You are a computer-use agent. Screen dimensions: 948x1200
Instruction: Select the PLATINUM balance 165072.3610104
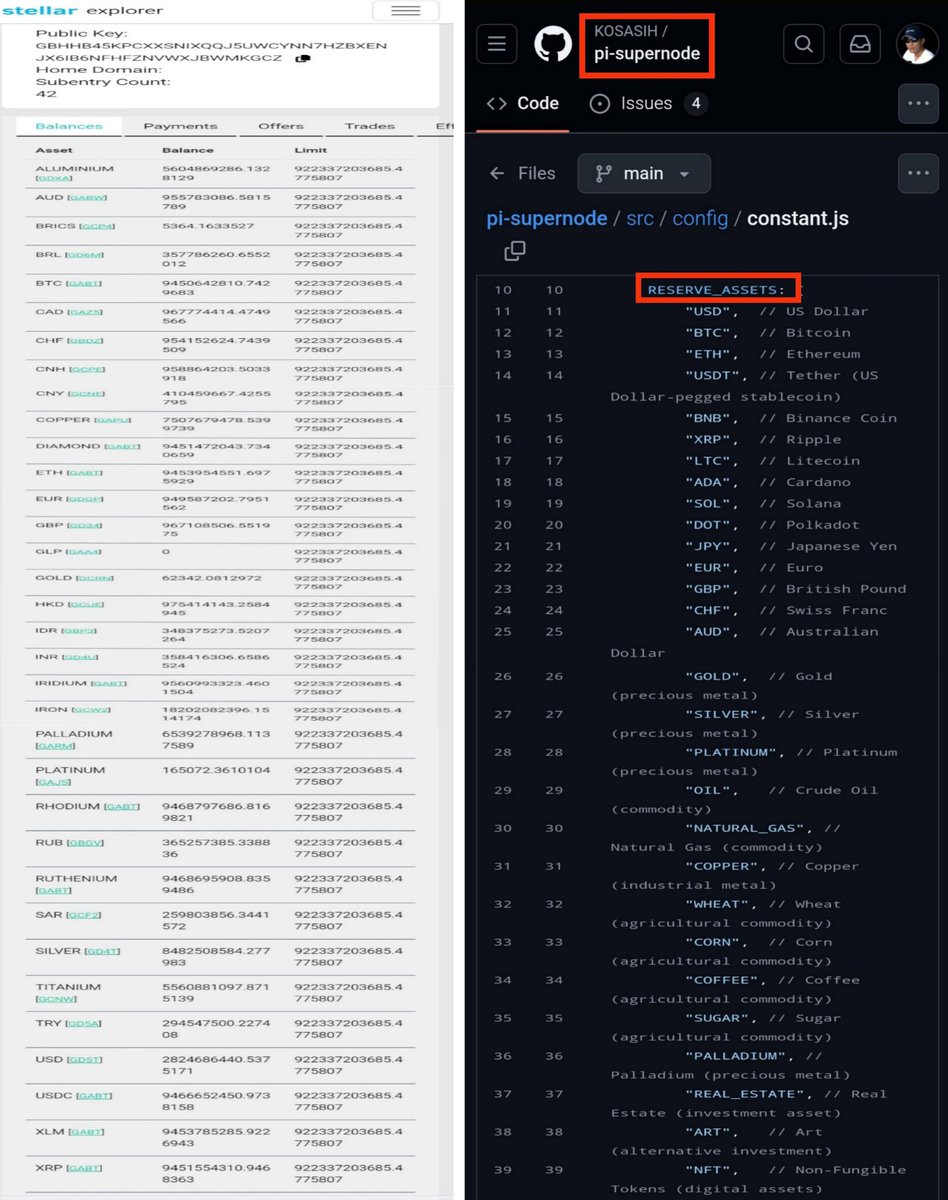215,770
